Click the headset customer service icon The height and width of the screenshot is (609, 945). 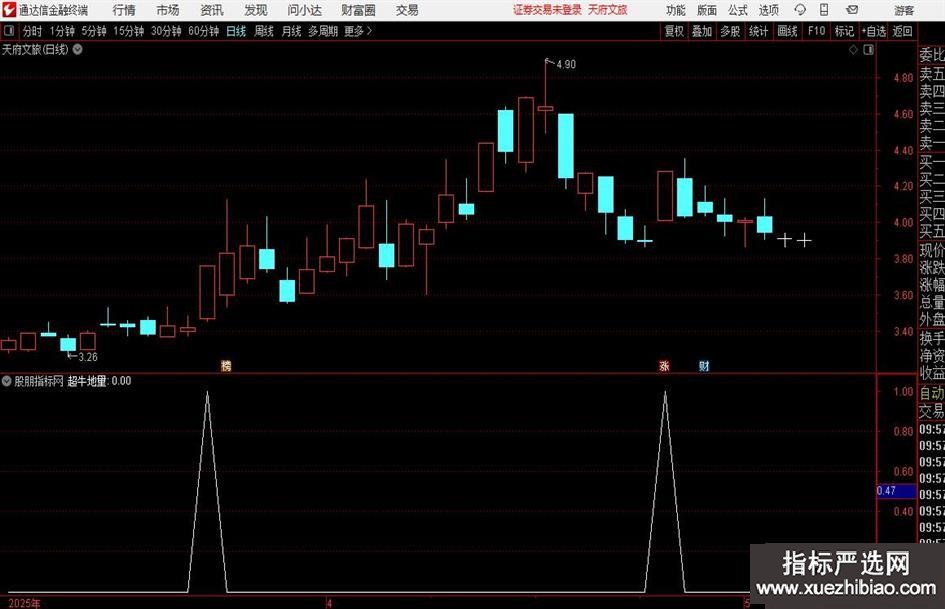[800, 10]
